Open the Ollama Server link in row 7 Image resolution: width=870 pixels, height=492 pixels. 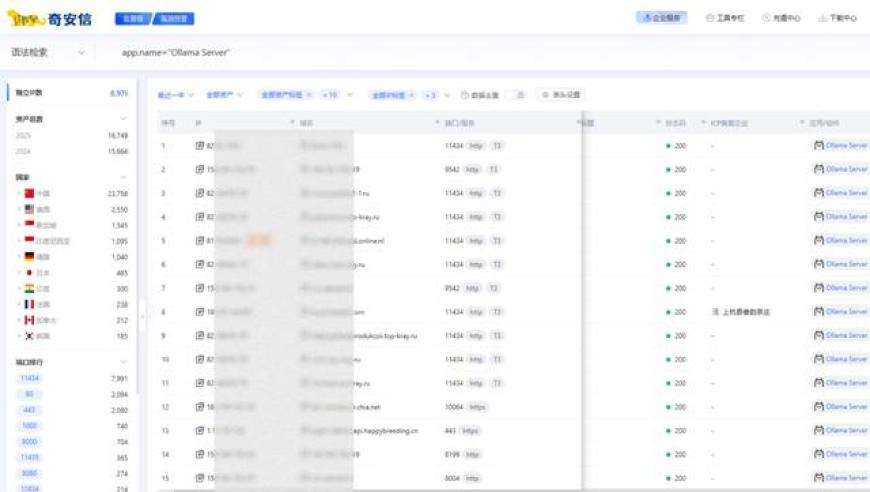point(846,288)
